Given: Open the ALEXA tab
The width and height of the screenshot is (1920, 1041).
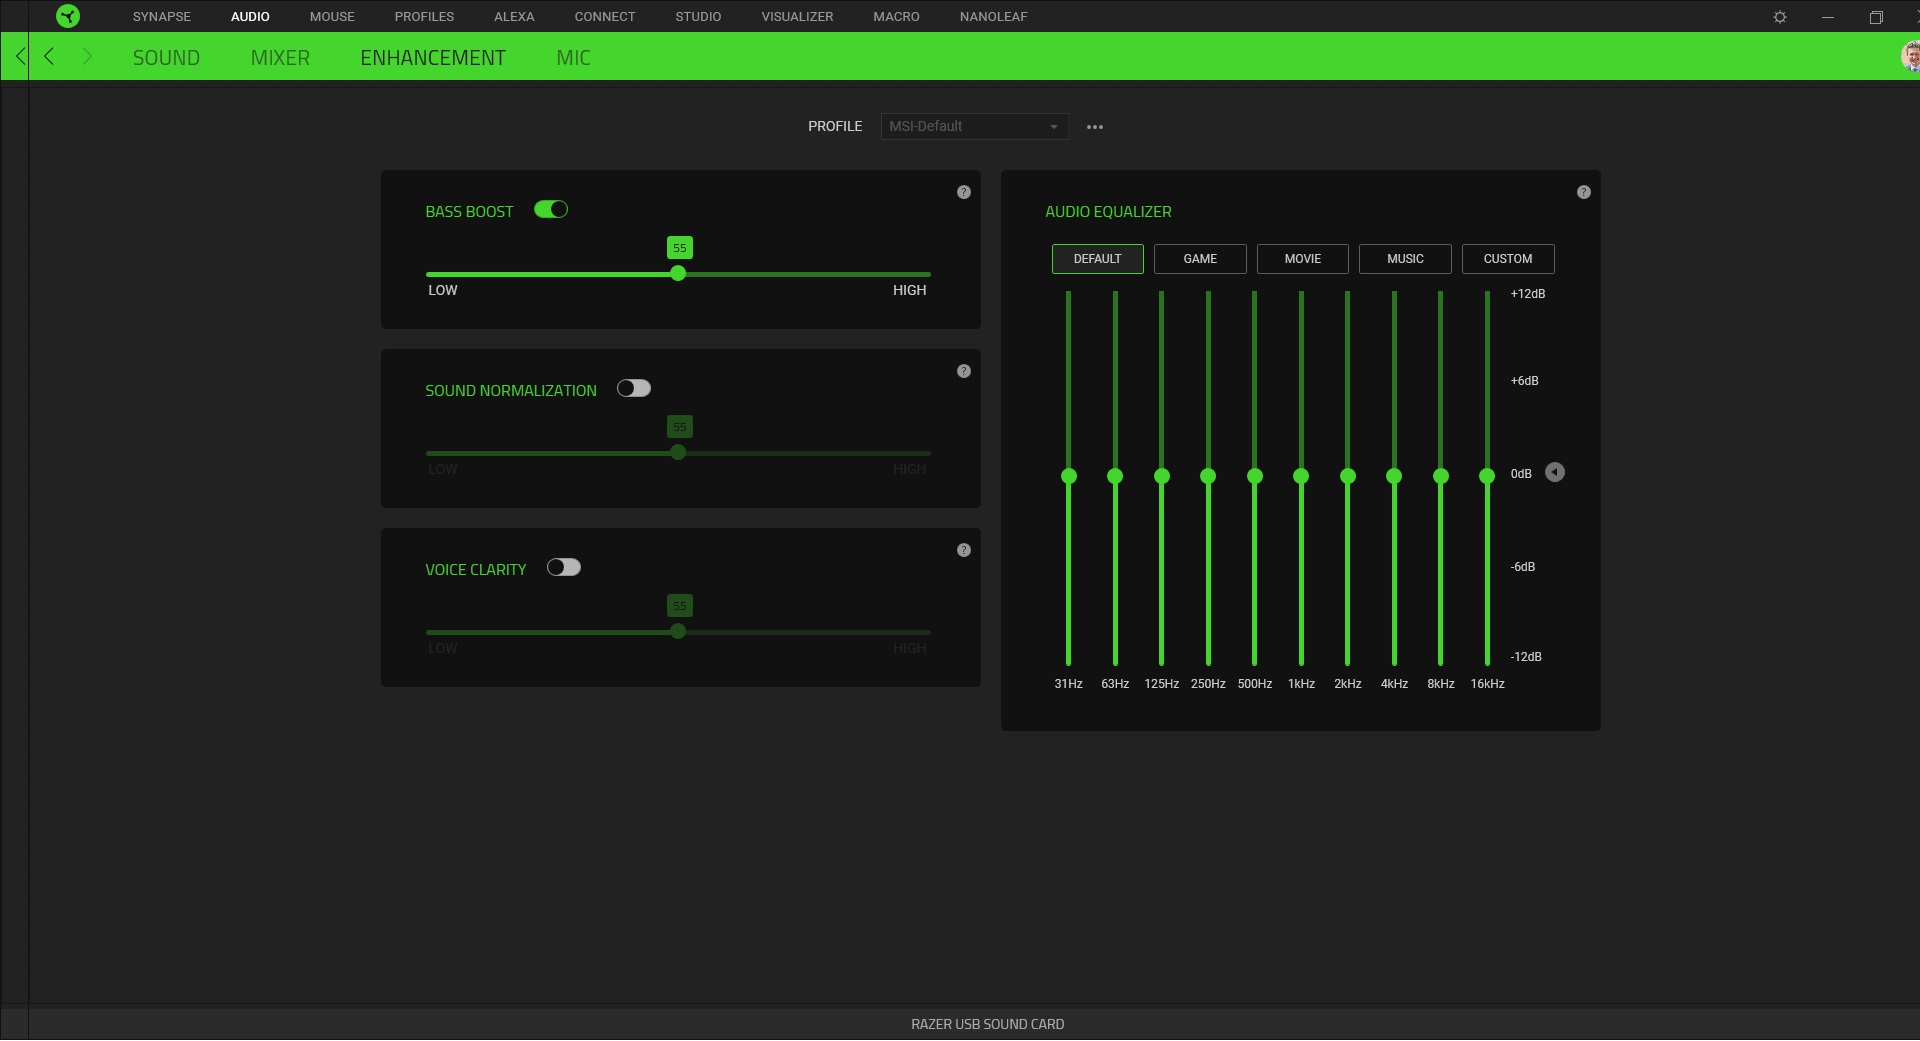Looking at the screenshot, I should pos(514,17).
